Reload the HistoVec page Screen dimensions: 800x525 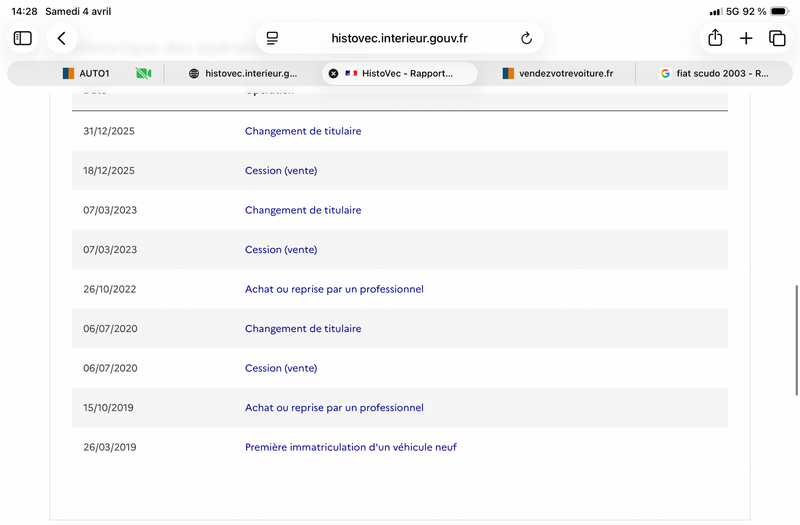(527, 38)
